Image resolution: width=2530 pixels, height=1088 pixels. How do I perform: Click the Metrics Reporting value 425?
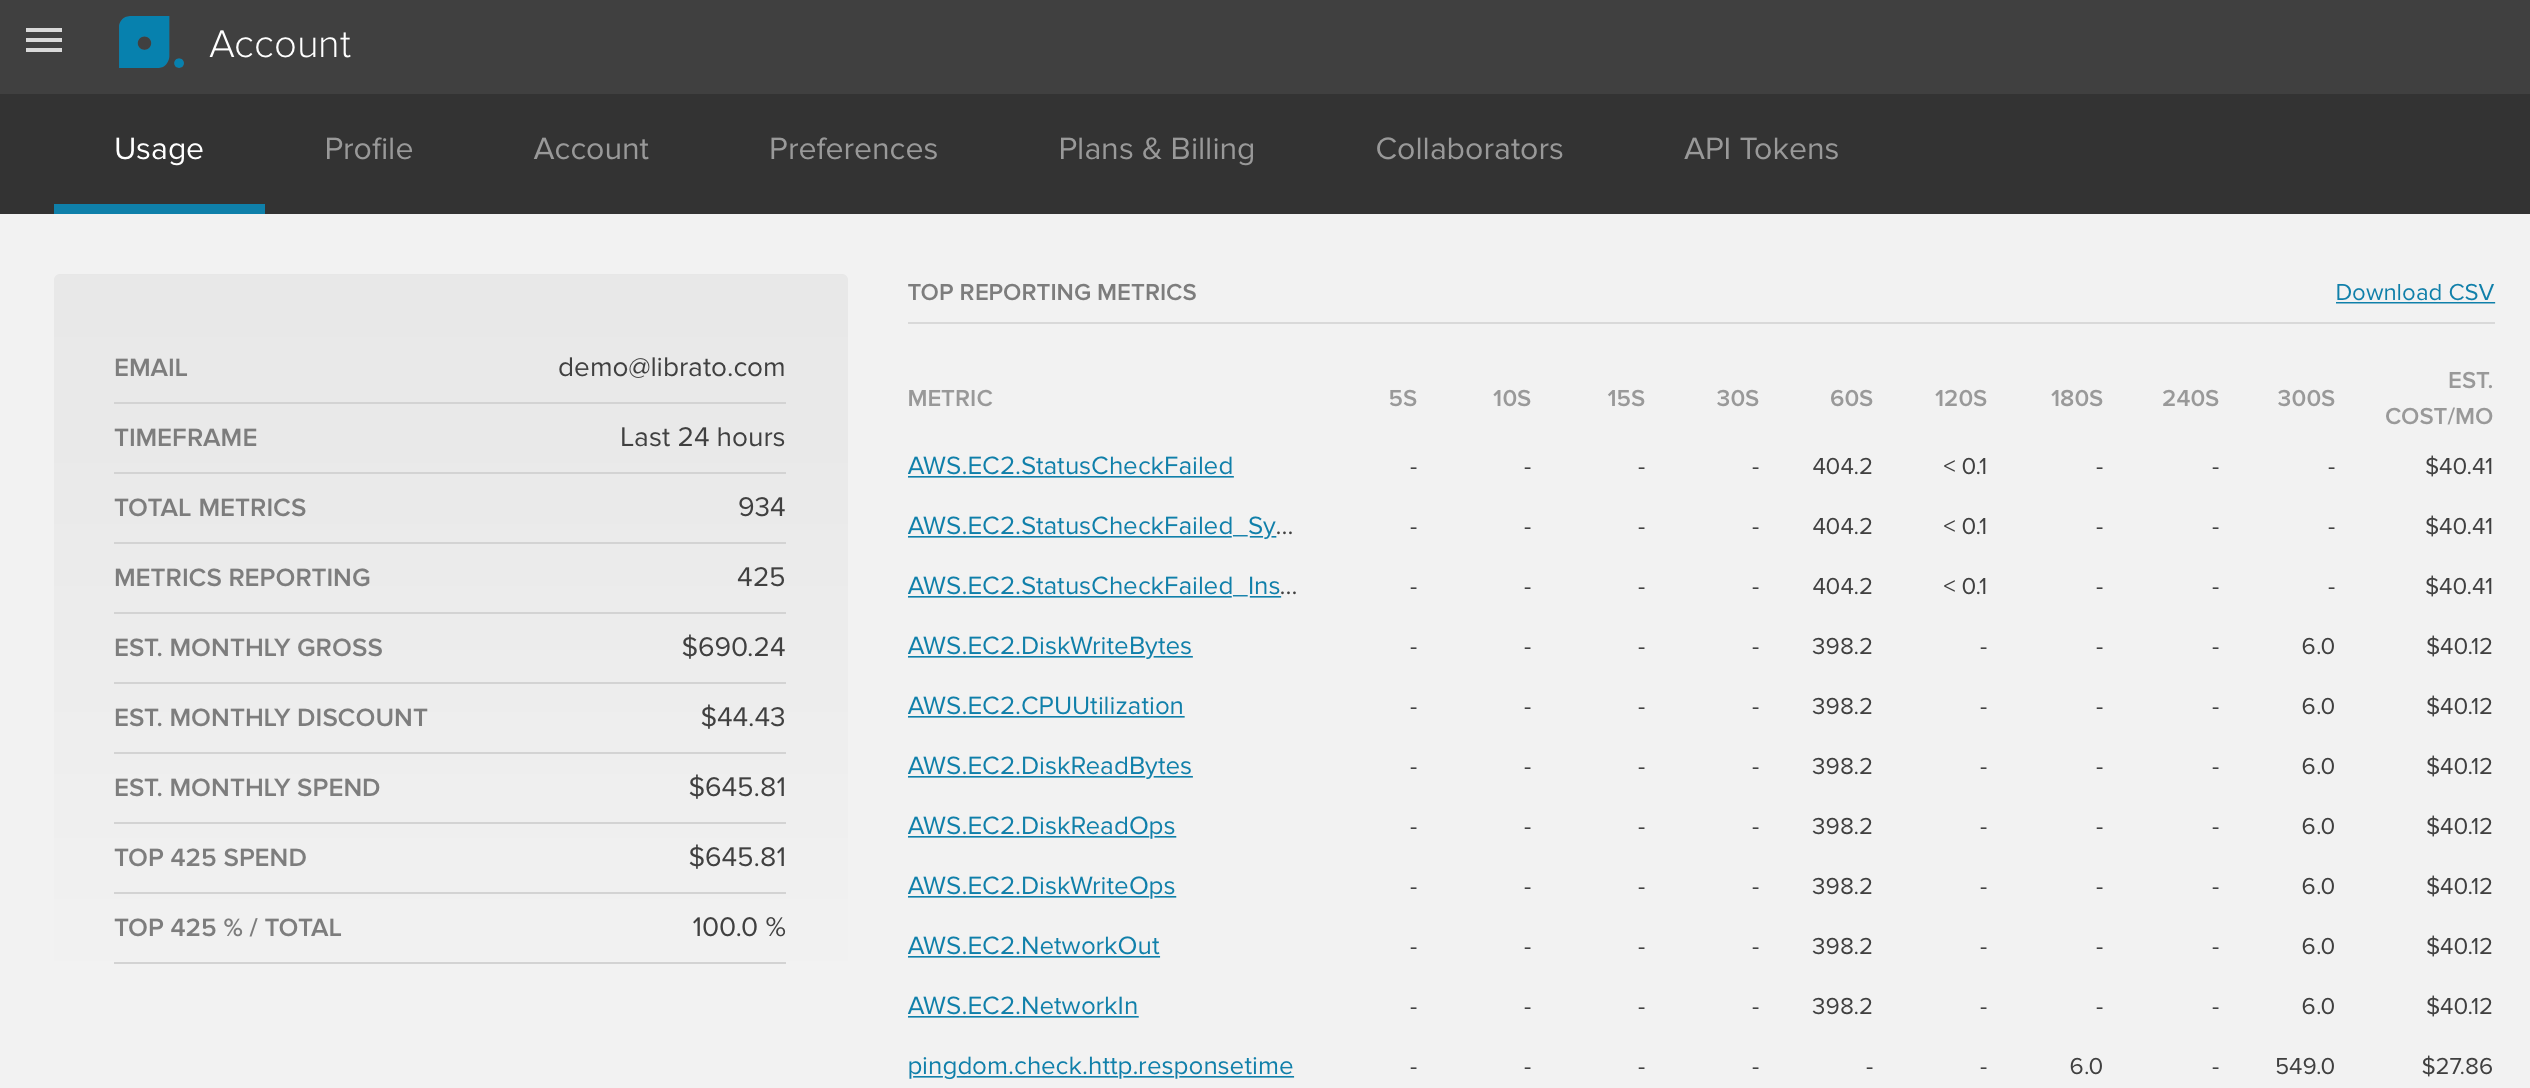point(760,578)
